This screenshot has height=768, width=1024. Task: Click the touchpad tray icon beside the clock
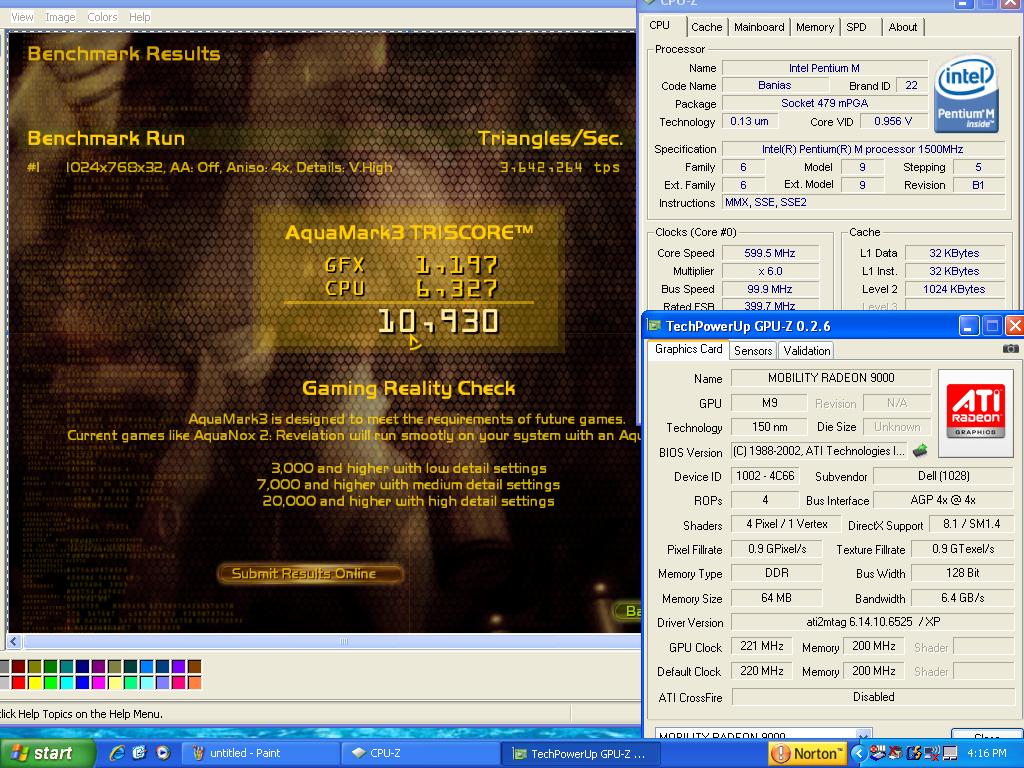[950, 754]
